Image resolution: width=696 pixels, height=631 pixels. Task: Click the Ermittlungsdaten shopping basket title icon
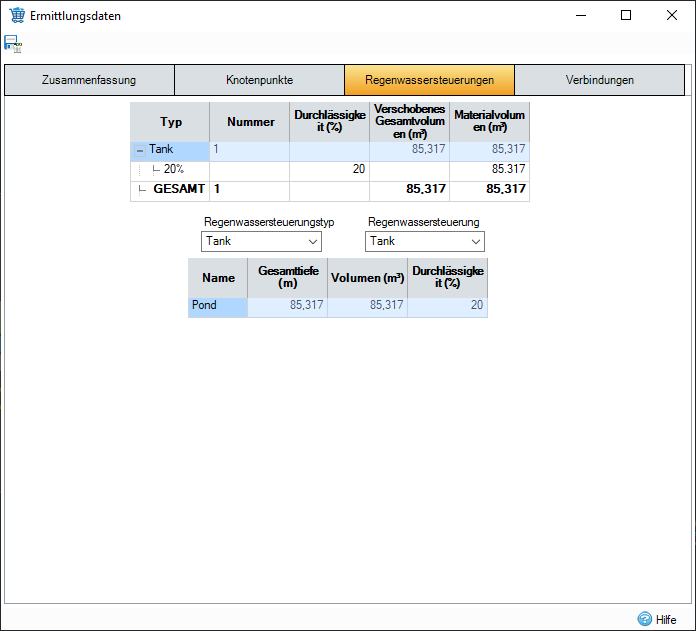17,15
